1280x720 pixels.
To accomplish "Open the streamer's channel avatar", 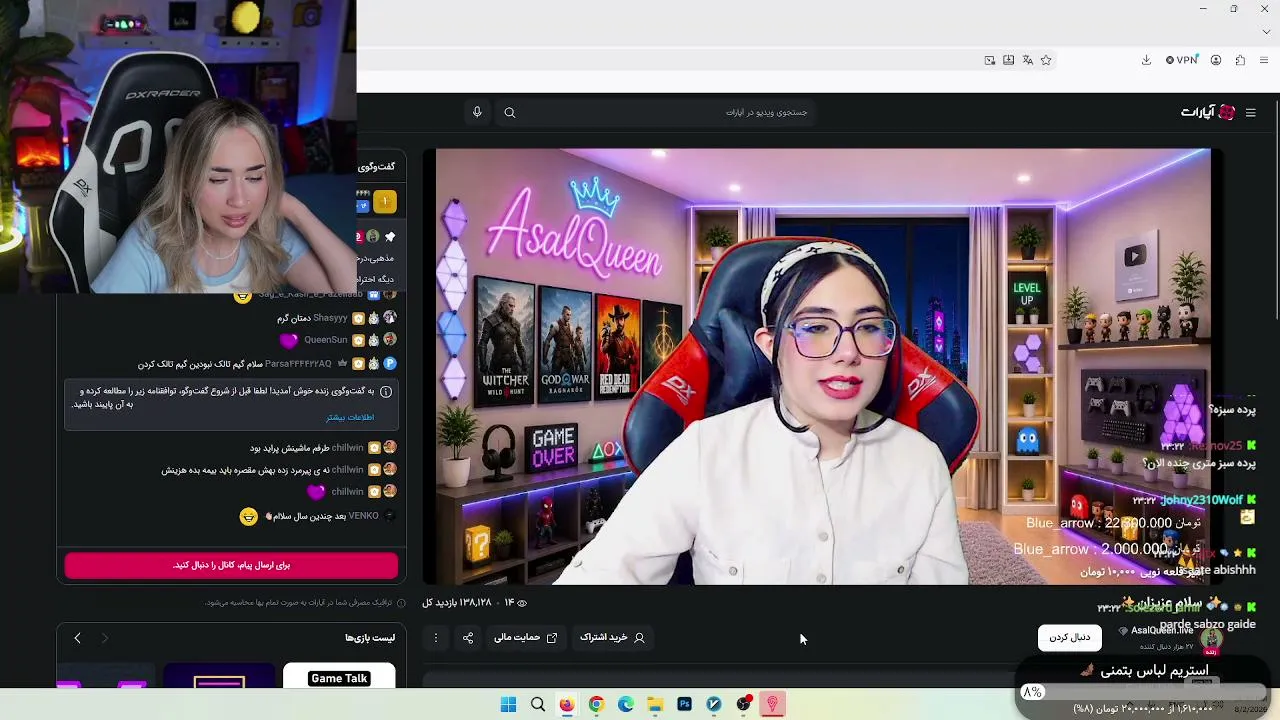I will 1211,637.
